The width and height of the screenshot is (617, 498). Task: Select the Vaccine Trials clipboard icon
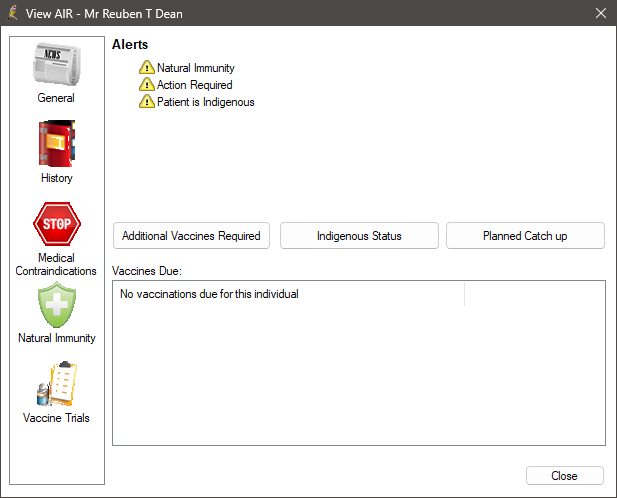tap(56, 384)
